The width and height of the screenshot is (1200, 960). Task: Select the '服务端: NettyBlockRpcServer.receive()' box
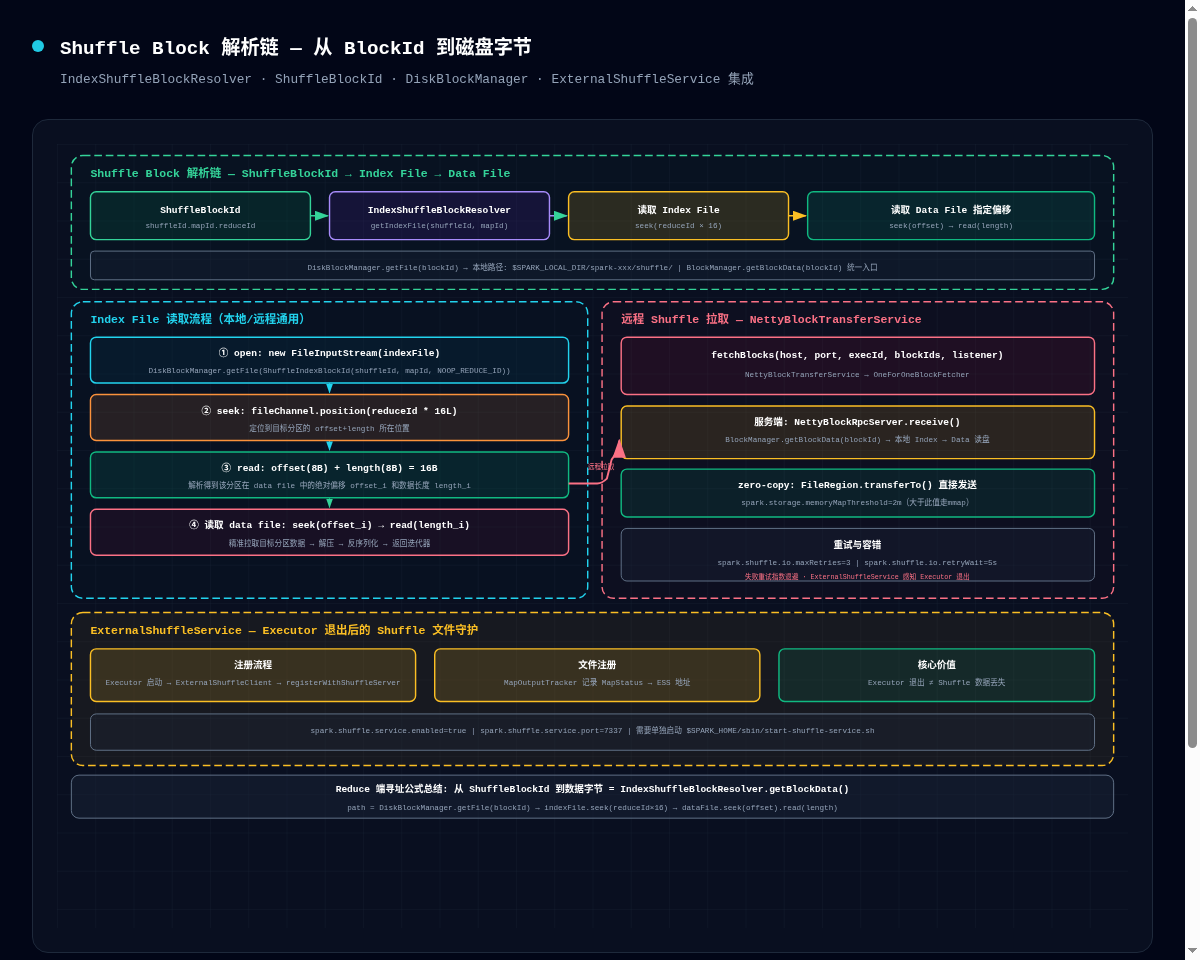coord(857,432)
